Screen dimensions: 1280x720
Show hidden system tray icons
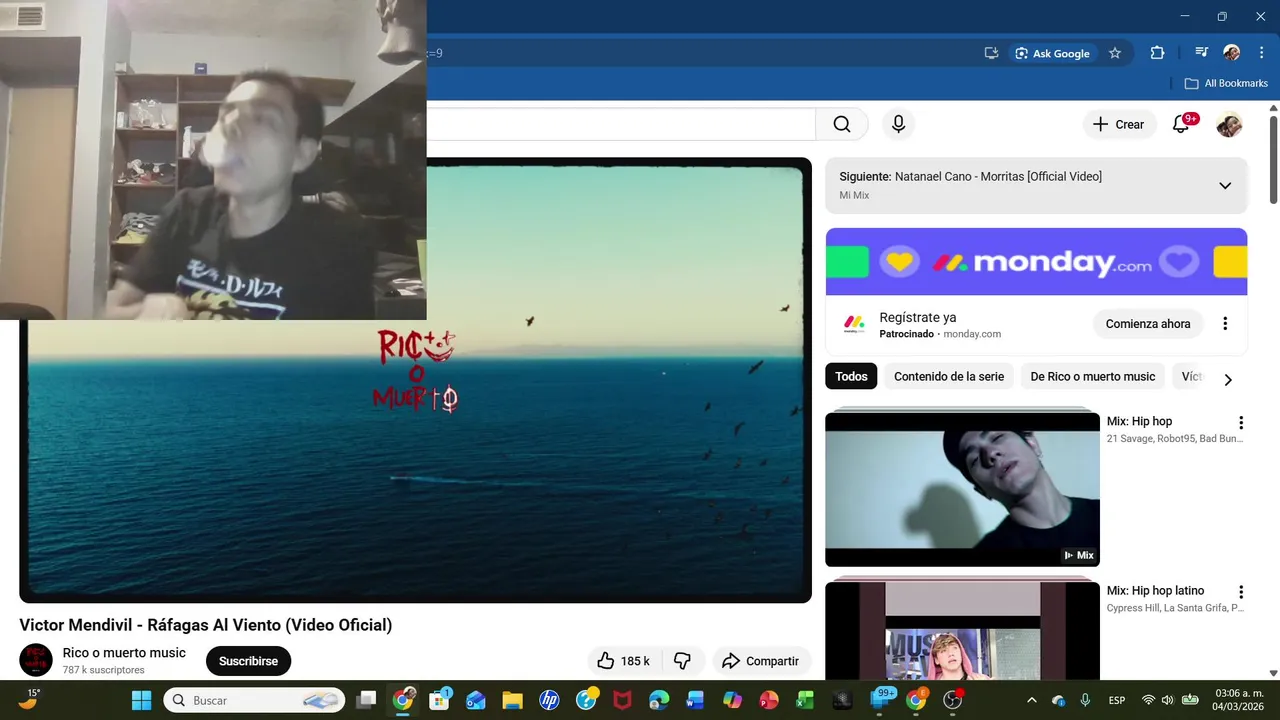click(x=1032, y=700)
